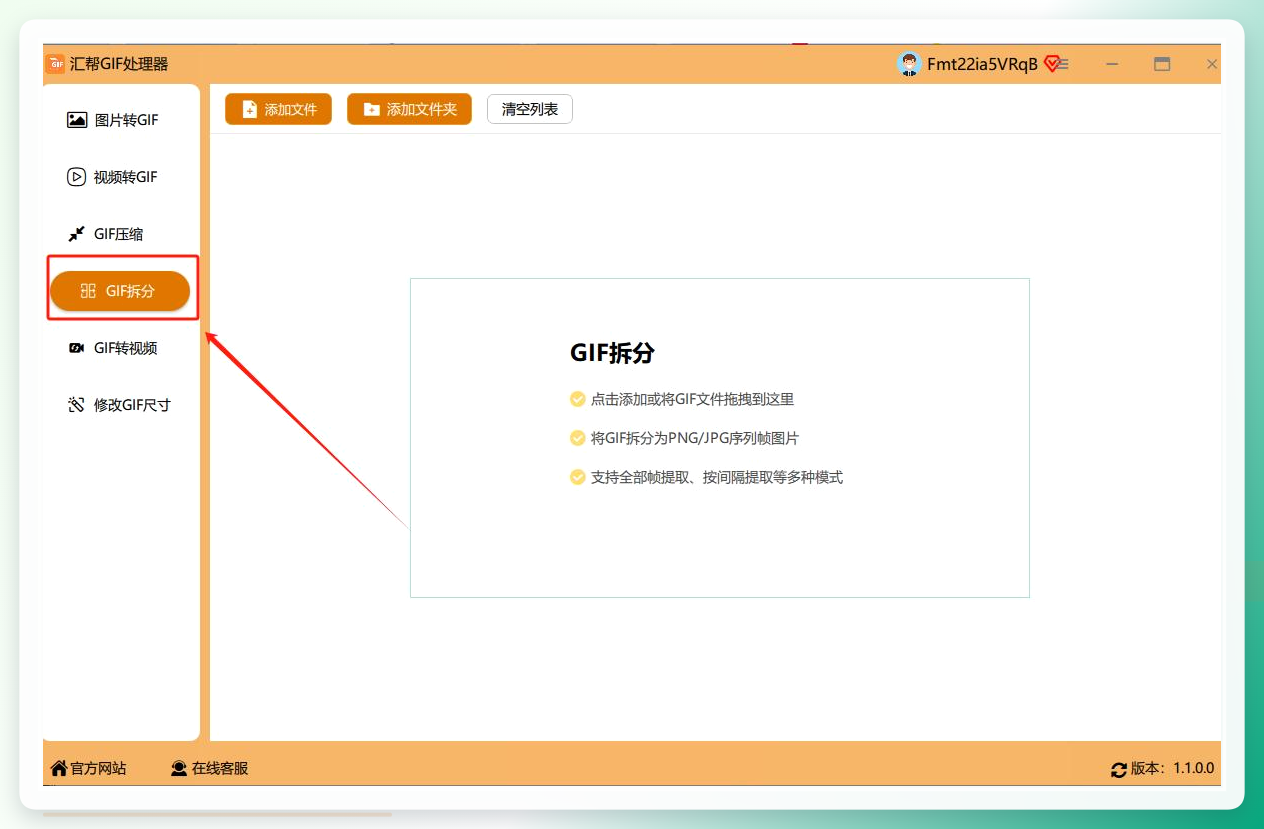
Task: Click the 添加文件 button
Action: click(278, 109)
